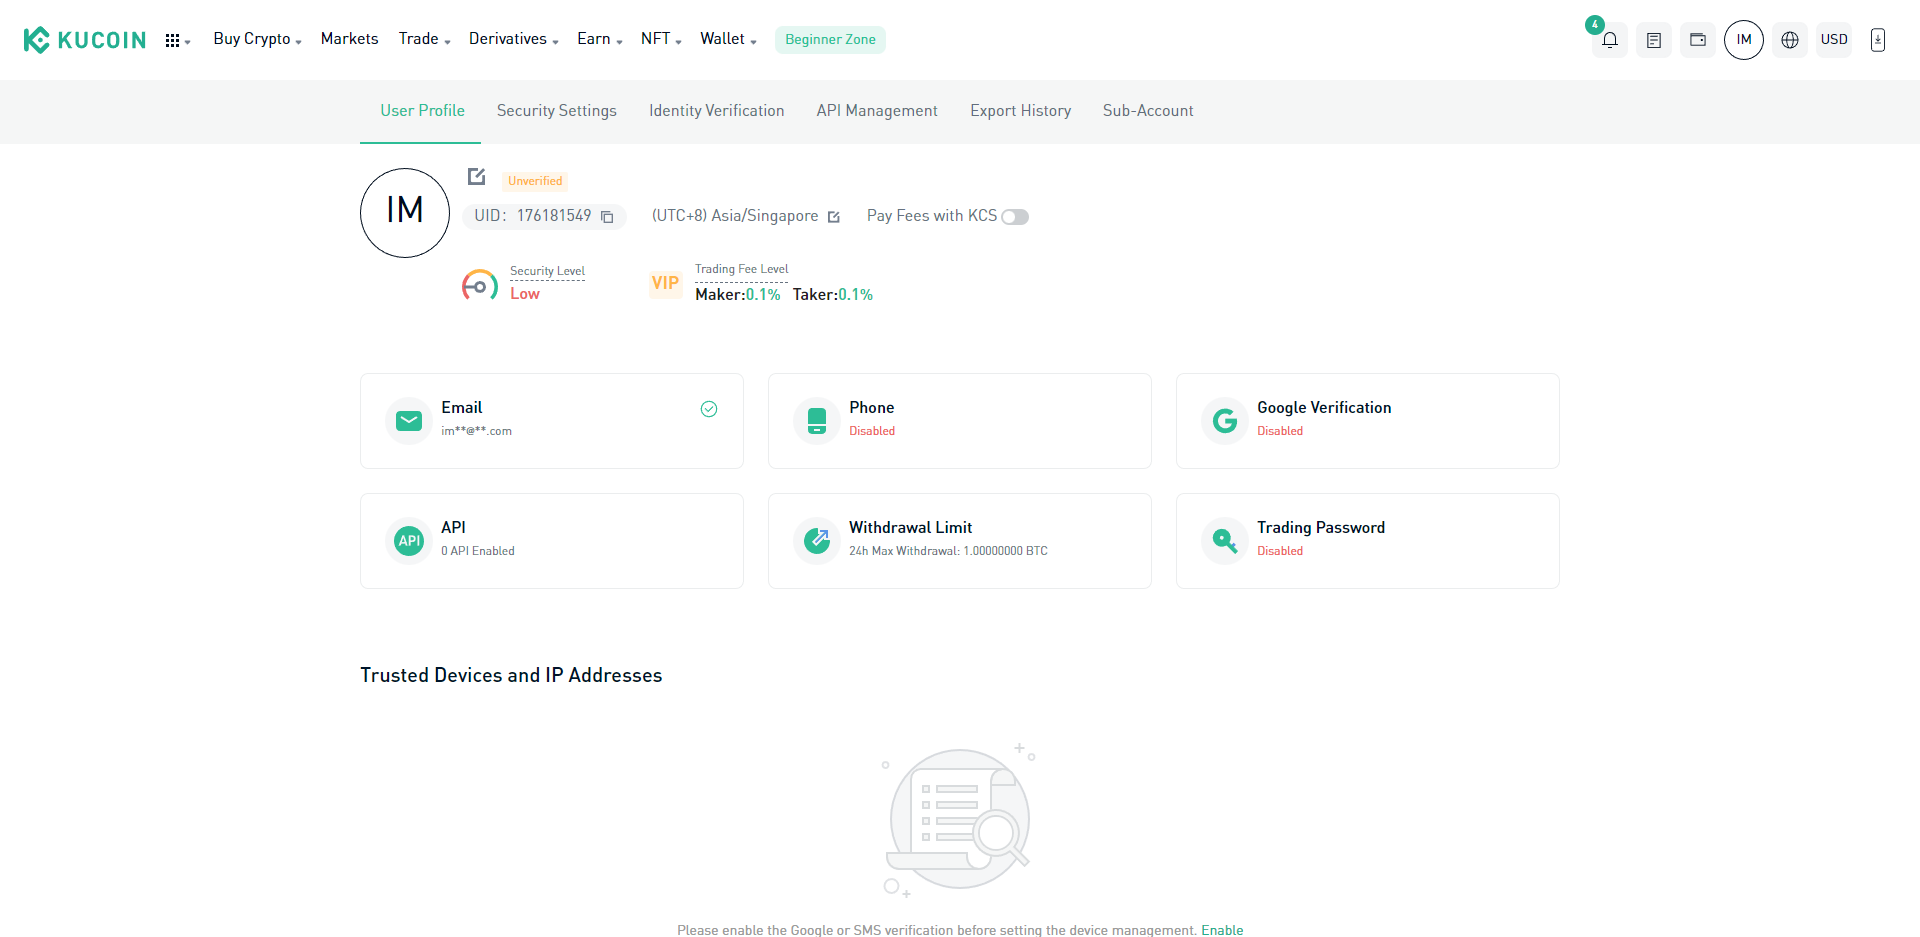
Task: Toggle Pay Fees with KCS switch
Action: [x=1015, y=217]
